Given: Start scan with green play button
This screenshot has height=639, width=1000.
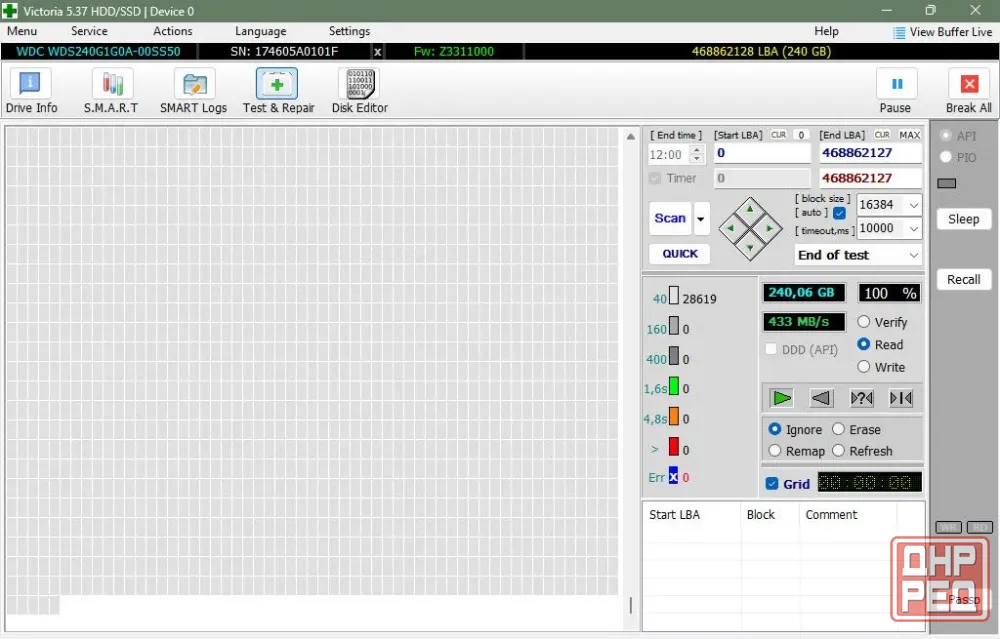Looking at the screenshot, I should pyautogui.click(x=781, y=399).
